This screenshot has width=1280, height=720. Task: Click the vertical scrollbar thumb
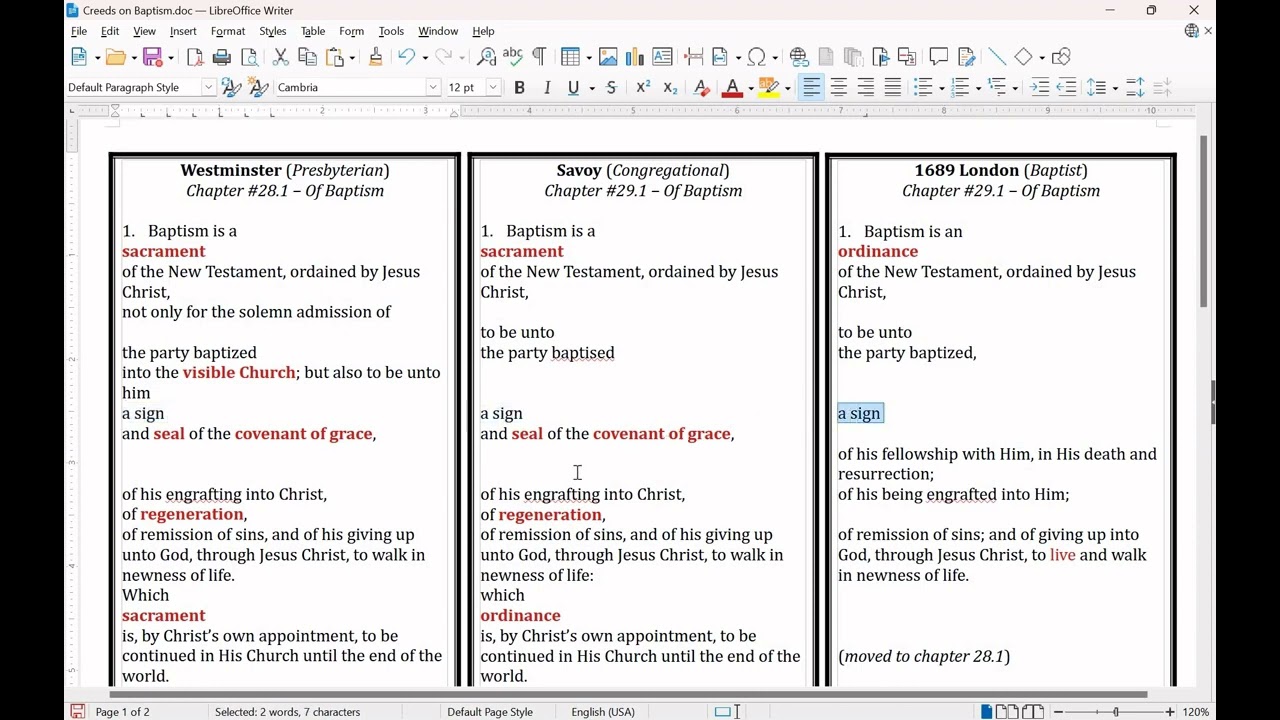(x=1204, y=220)
